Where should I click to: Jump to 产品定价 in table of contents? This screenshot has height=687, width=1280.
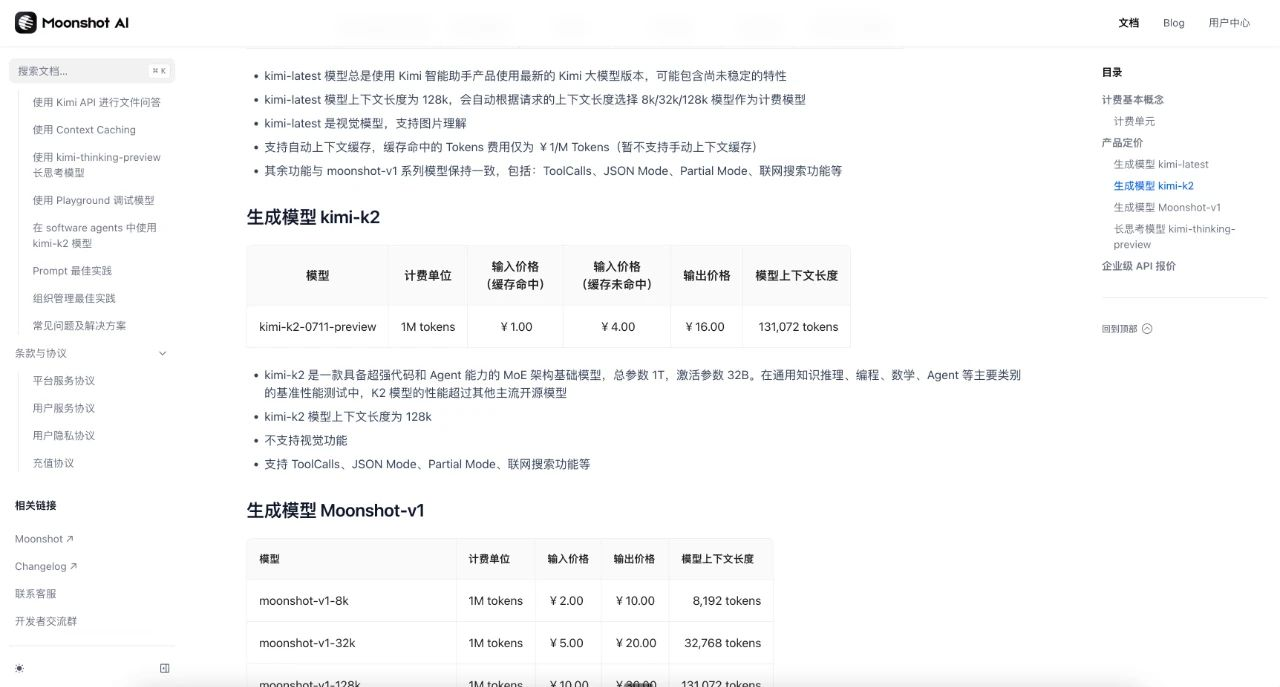tap(1122, 143)
